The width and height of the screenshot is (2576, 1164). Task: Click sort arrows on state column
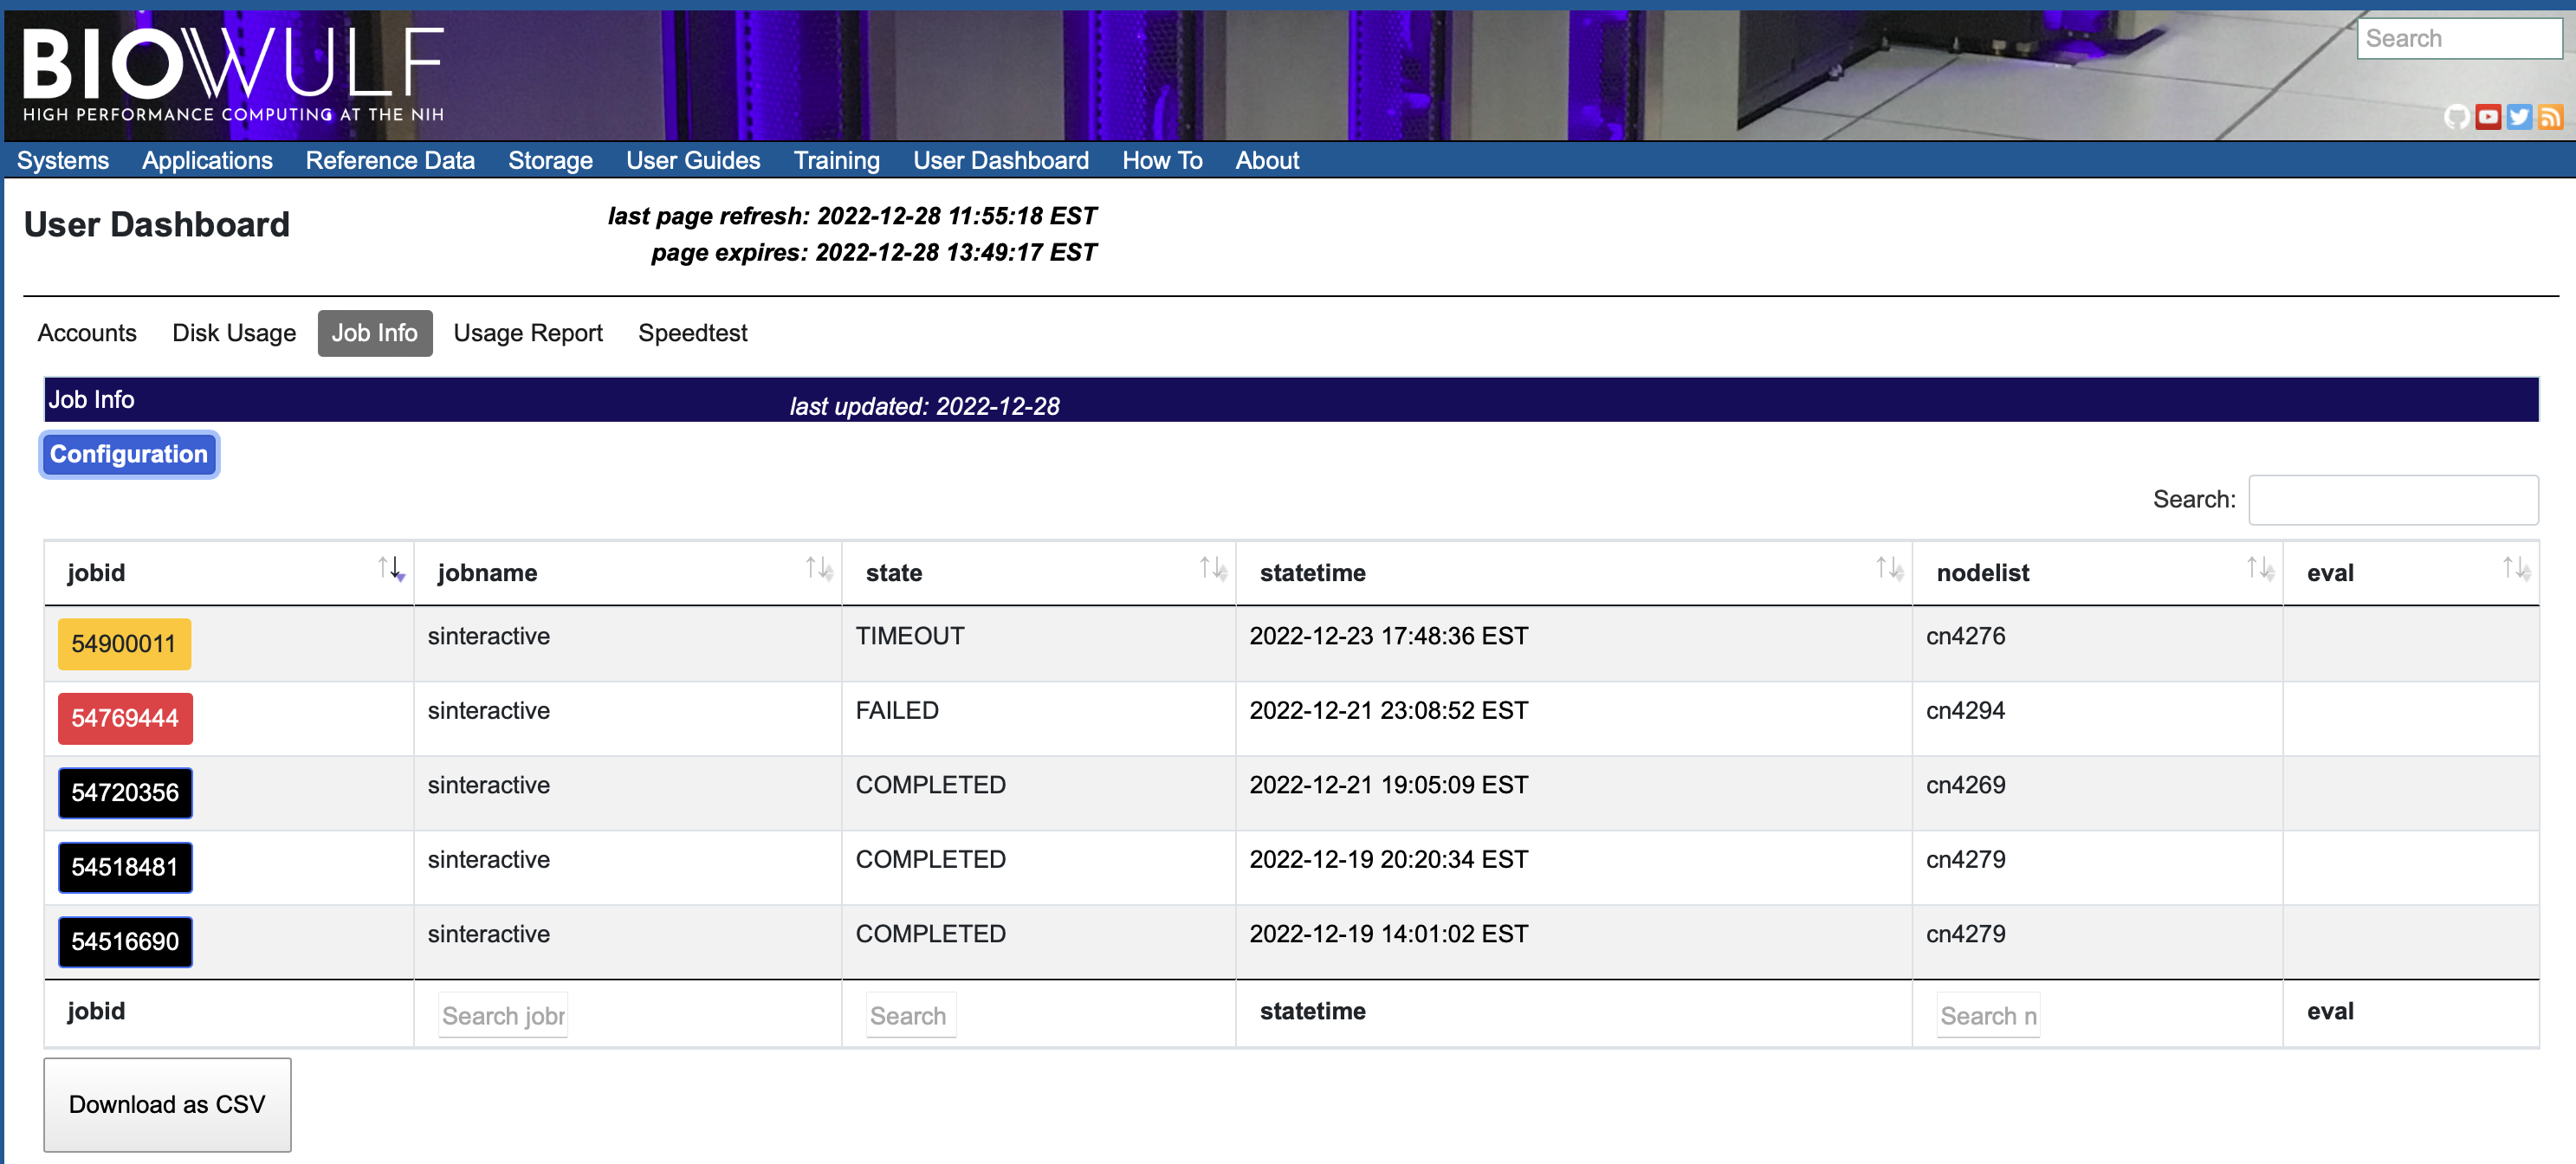(1212, 570)
